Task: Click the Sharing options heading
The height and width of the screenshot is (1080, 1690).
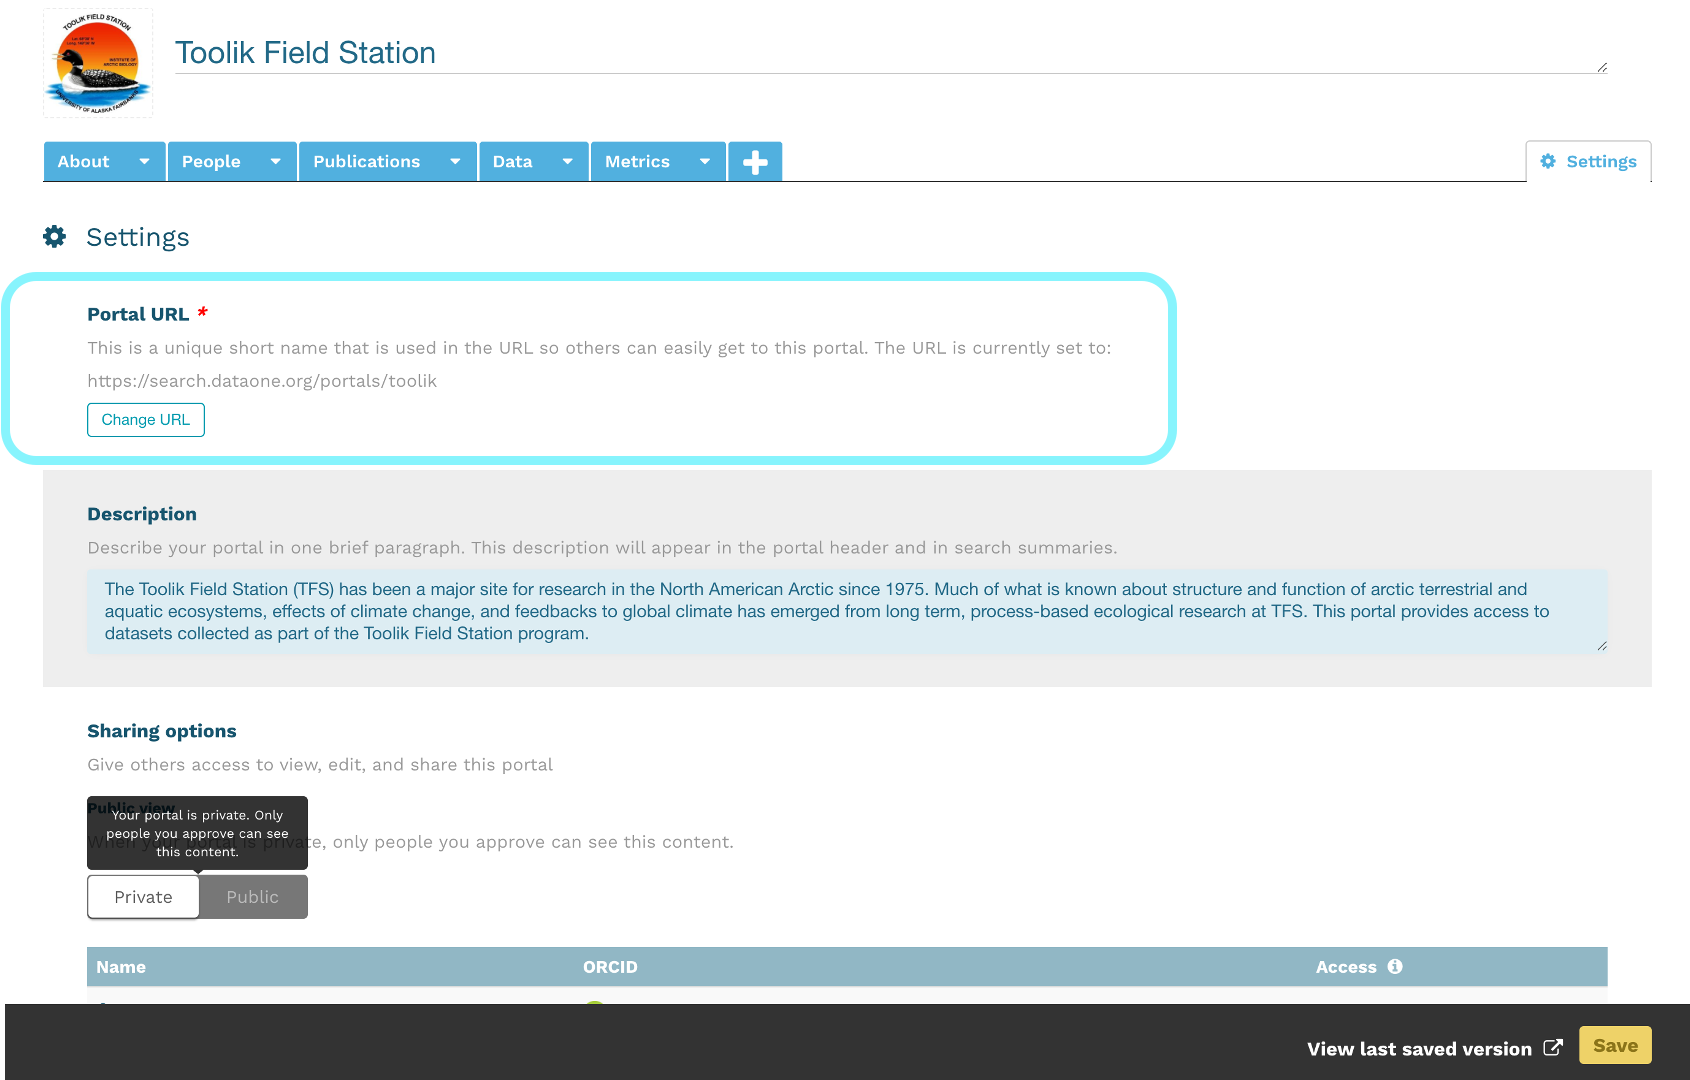Action: click(x=162, y=731)
